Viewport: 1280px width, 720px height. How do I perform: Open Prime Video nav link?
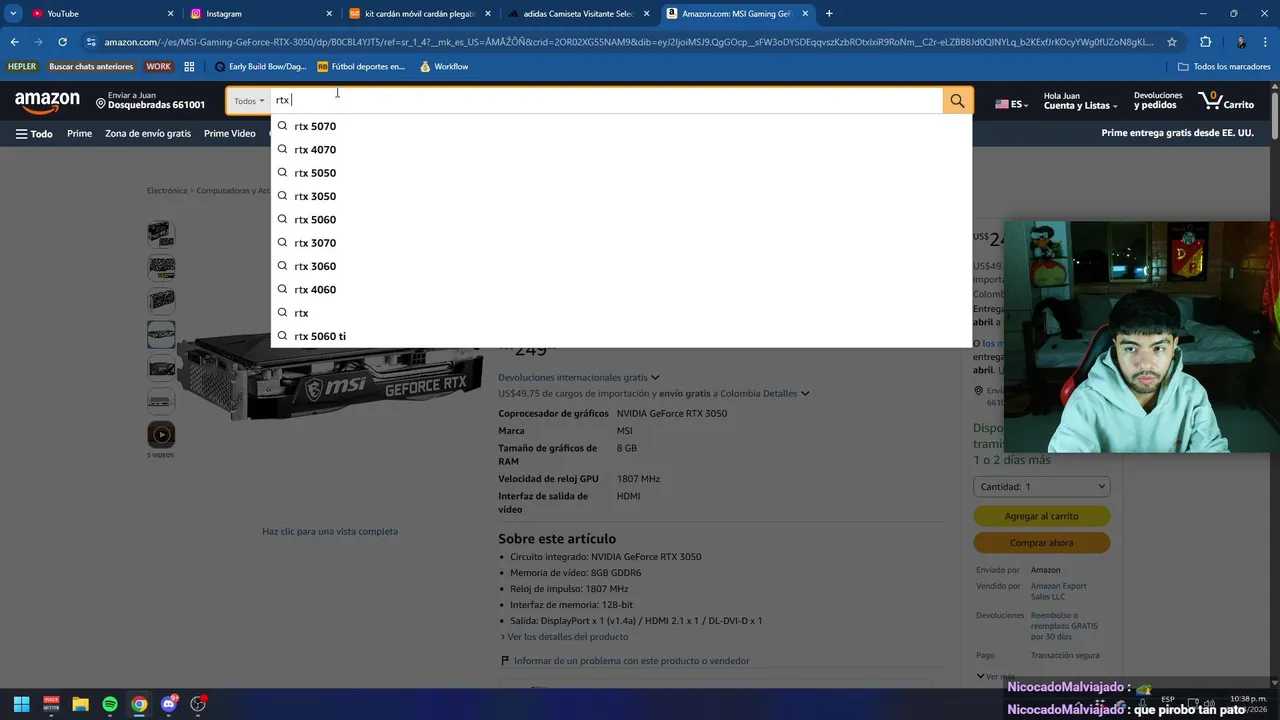point(229,133)
